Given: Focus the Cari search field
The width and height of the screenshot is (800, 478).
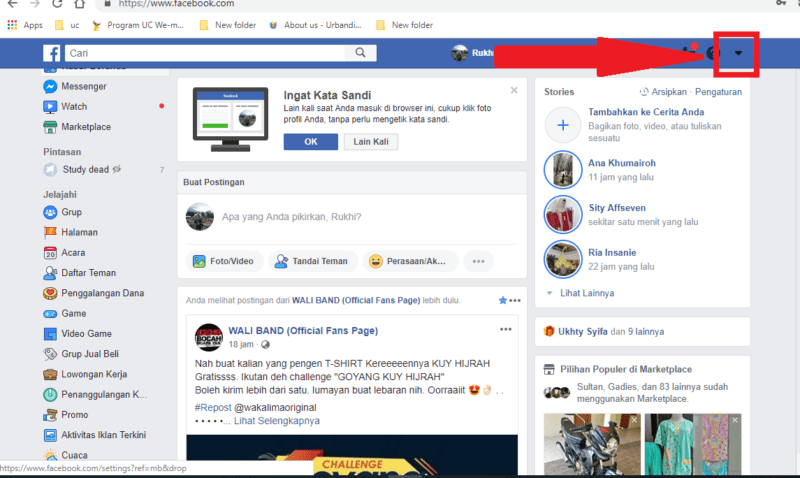Looking at the screenshot, I should point(206,53).
